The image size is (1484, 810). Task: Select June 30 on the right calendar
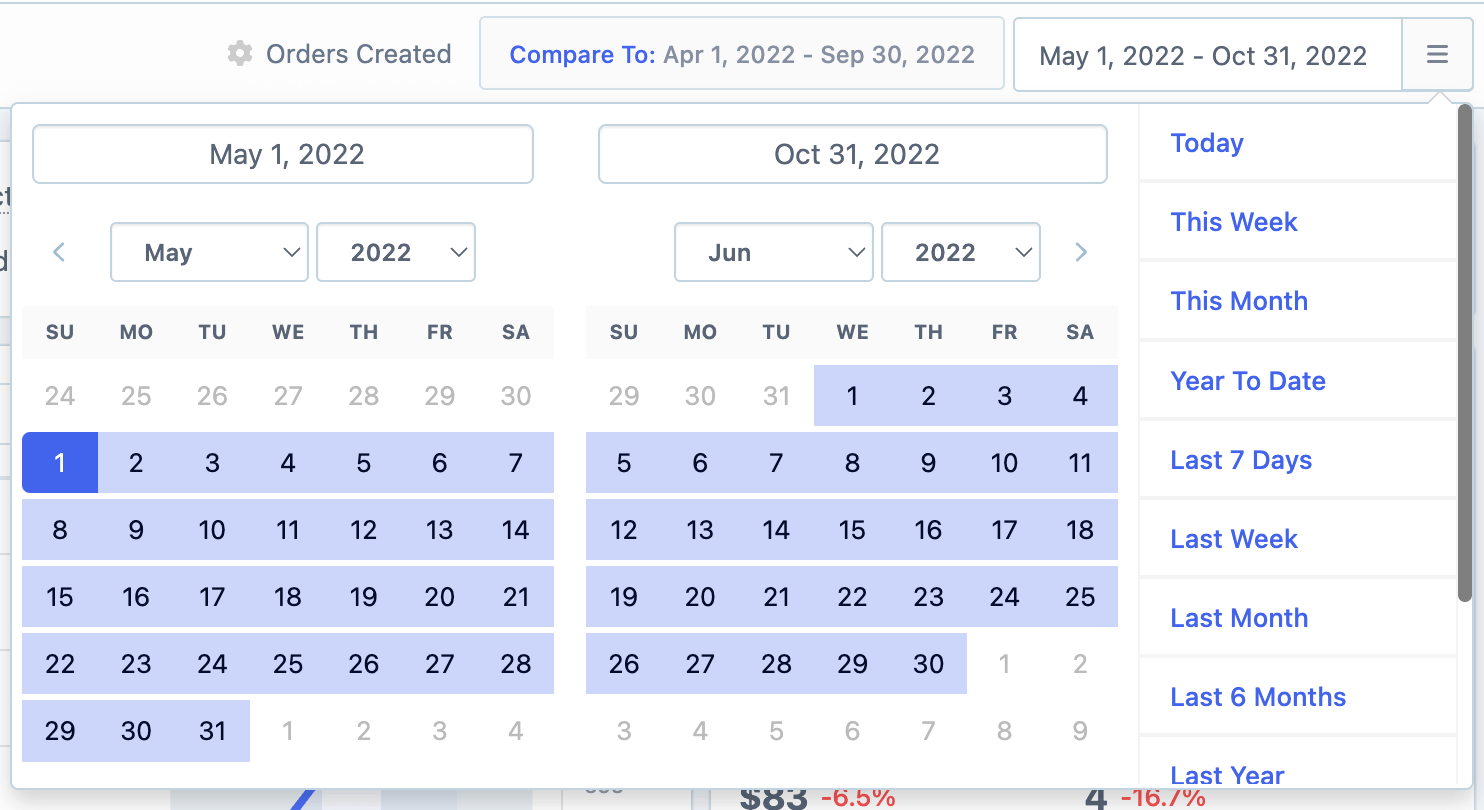[x=928, y=664]
